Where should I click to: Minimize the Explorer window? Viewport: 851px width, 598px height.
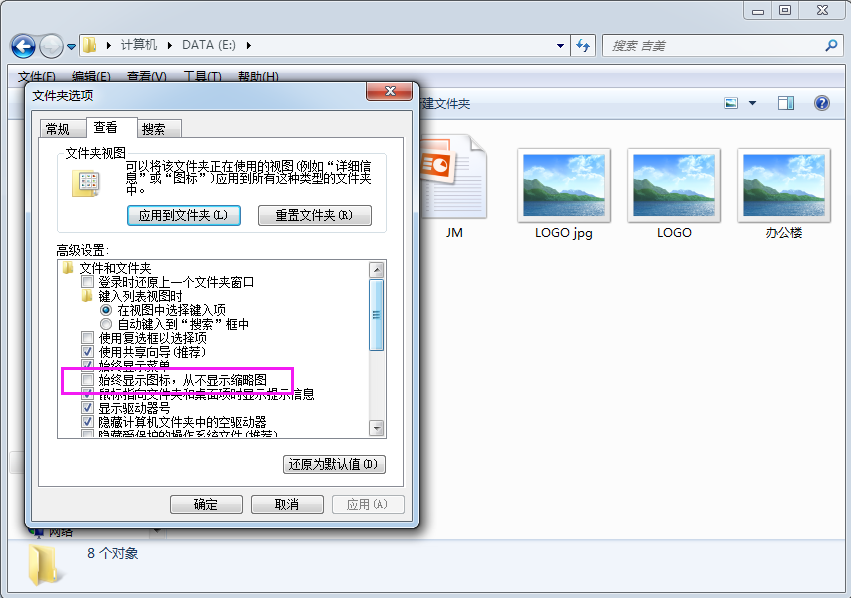(x=758, y=10)
